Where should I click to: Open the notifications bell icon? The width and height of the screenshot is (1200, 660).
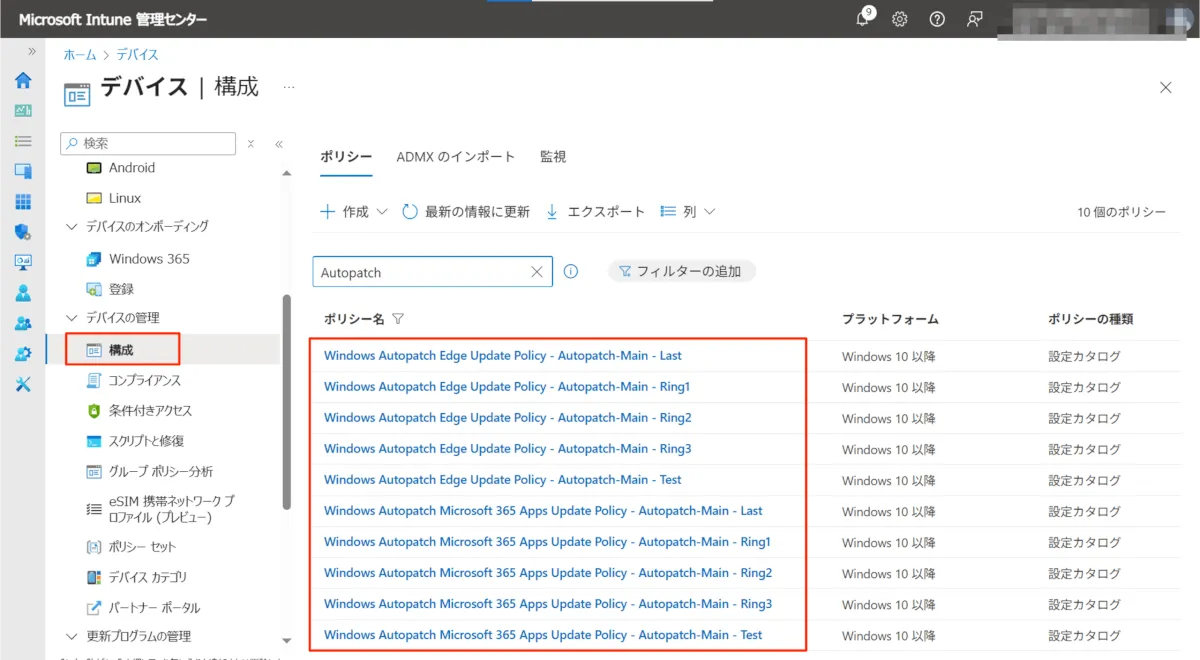863,19
